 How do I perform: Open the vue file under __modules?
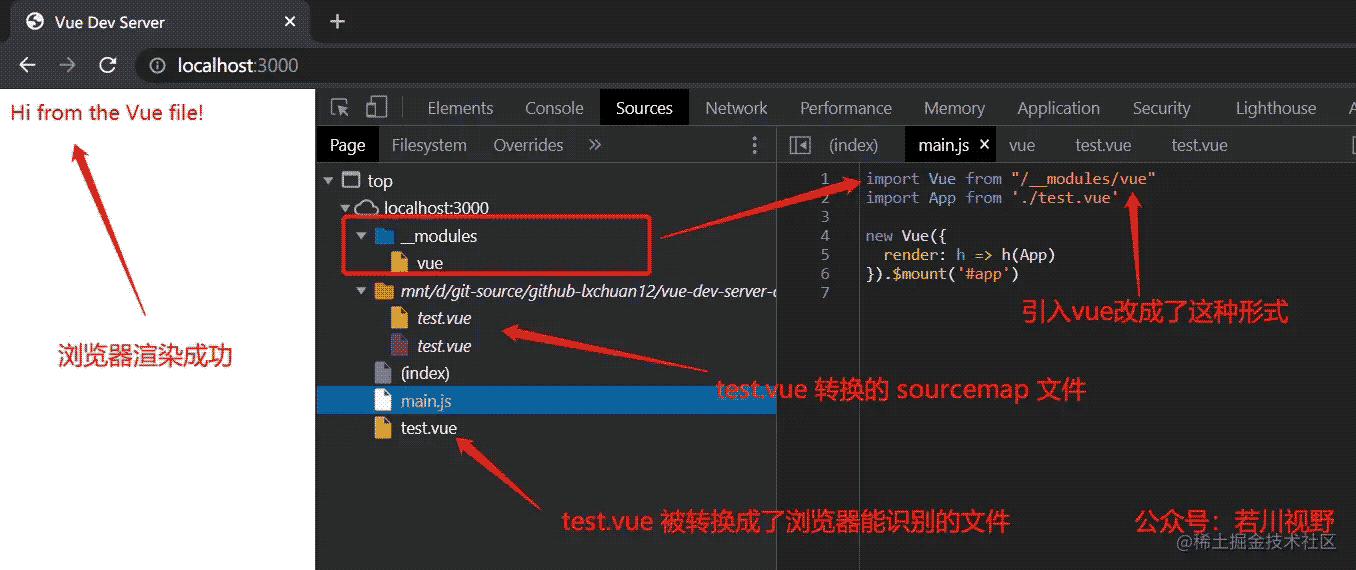point(430,263)
